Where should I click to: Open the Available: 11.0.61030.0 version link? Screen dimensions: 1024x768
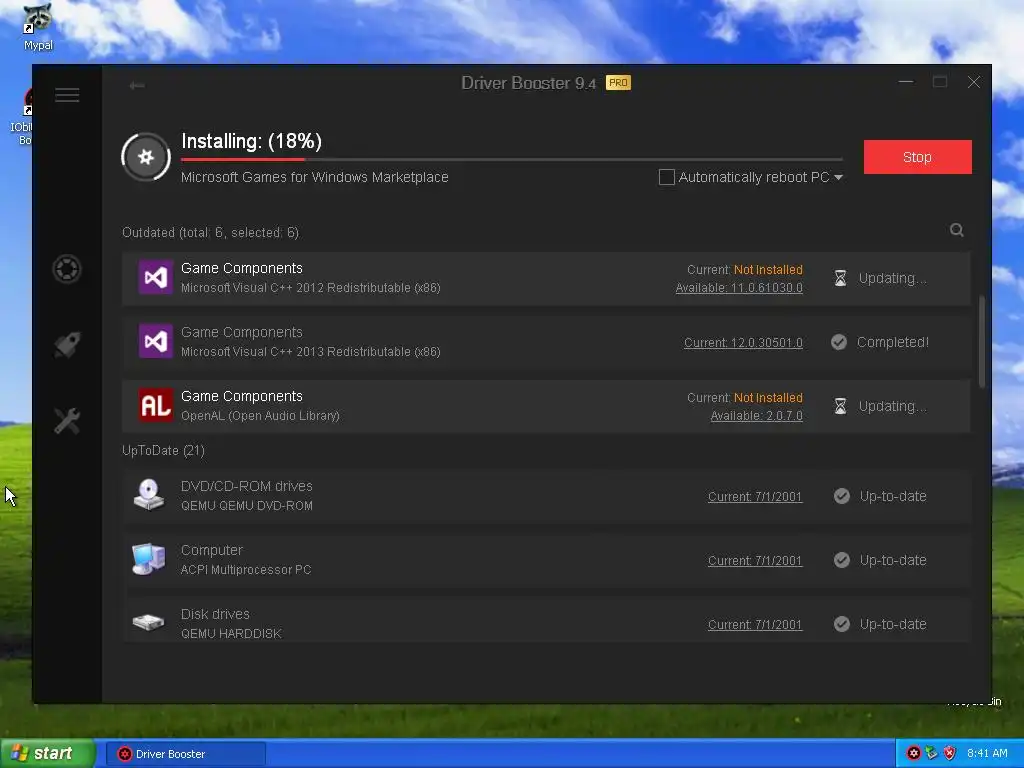pyautogui.click(x=739, y=288)
